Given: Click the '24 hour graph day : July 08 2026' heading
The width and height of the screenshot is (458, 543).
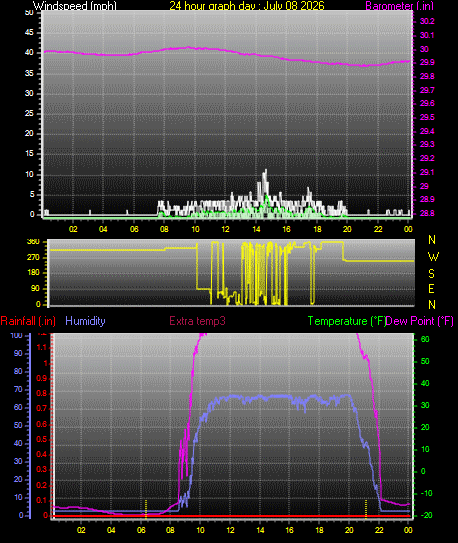Looking at the screenshot, I should [247, 6].
